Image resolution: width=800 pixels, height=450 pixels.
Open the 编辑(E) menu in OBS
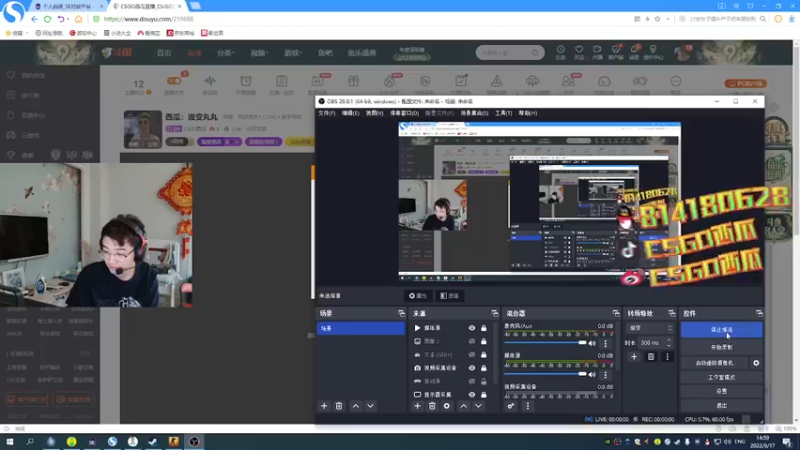[x=351, y=113]
